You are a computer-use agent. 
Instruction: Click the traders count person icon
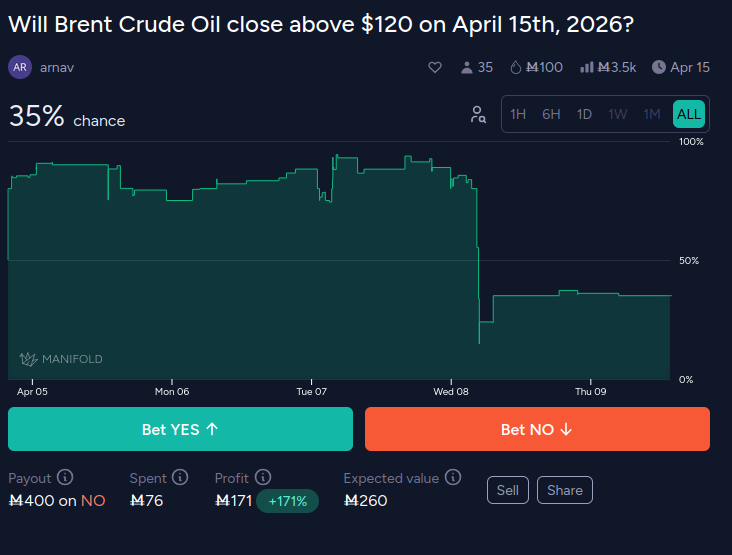466,67
